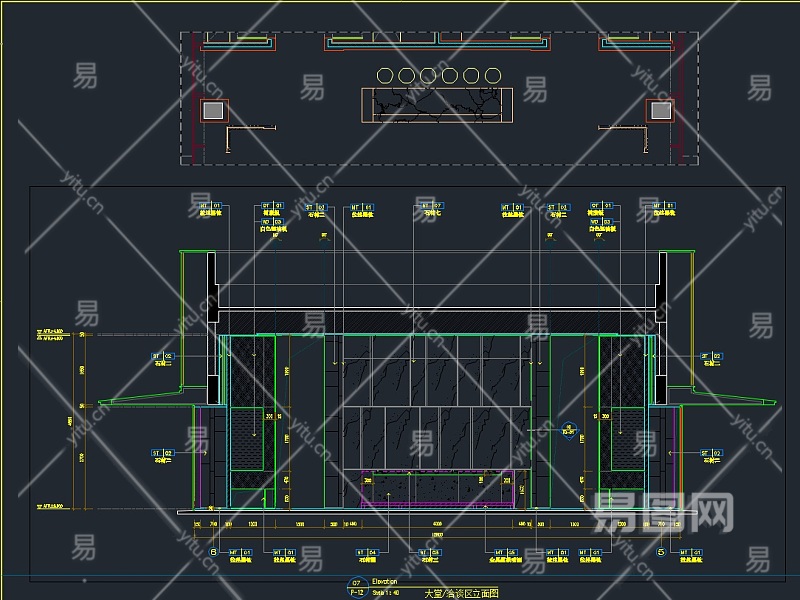This screenshot has height=600, width=800.
Task: Select grid marker 5 at bottom right
Action: coord(660,551)
